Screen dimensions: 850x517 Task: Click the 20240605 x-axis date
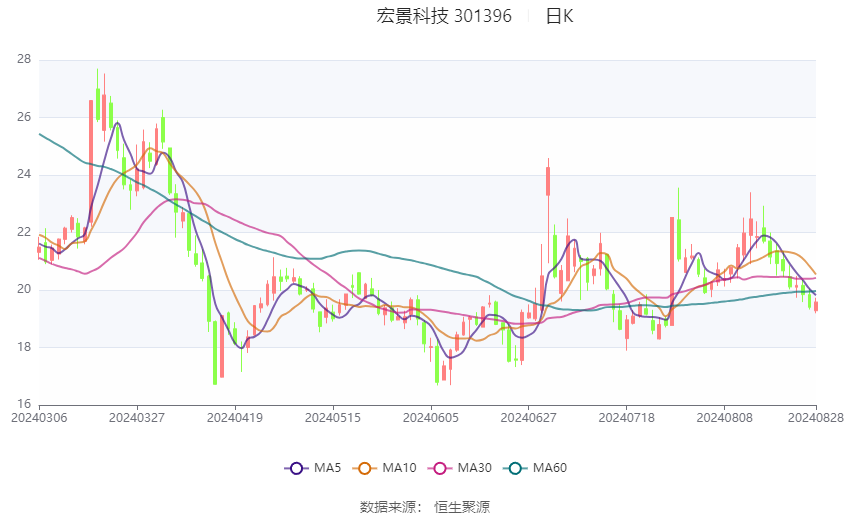pyautogui.click(x=431, y=415)
